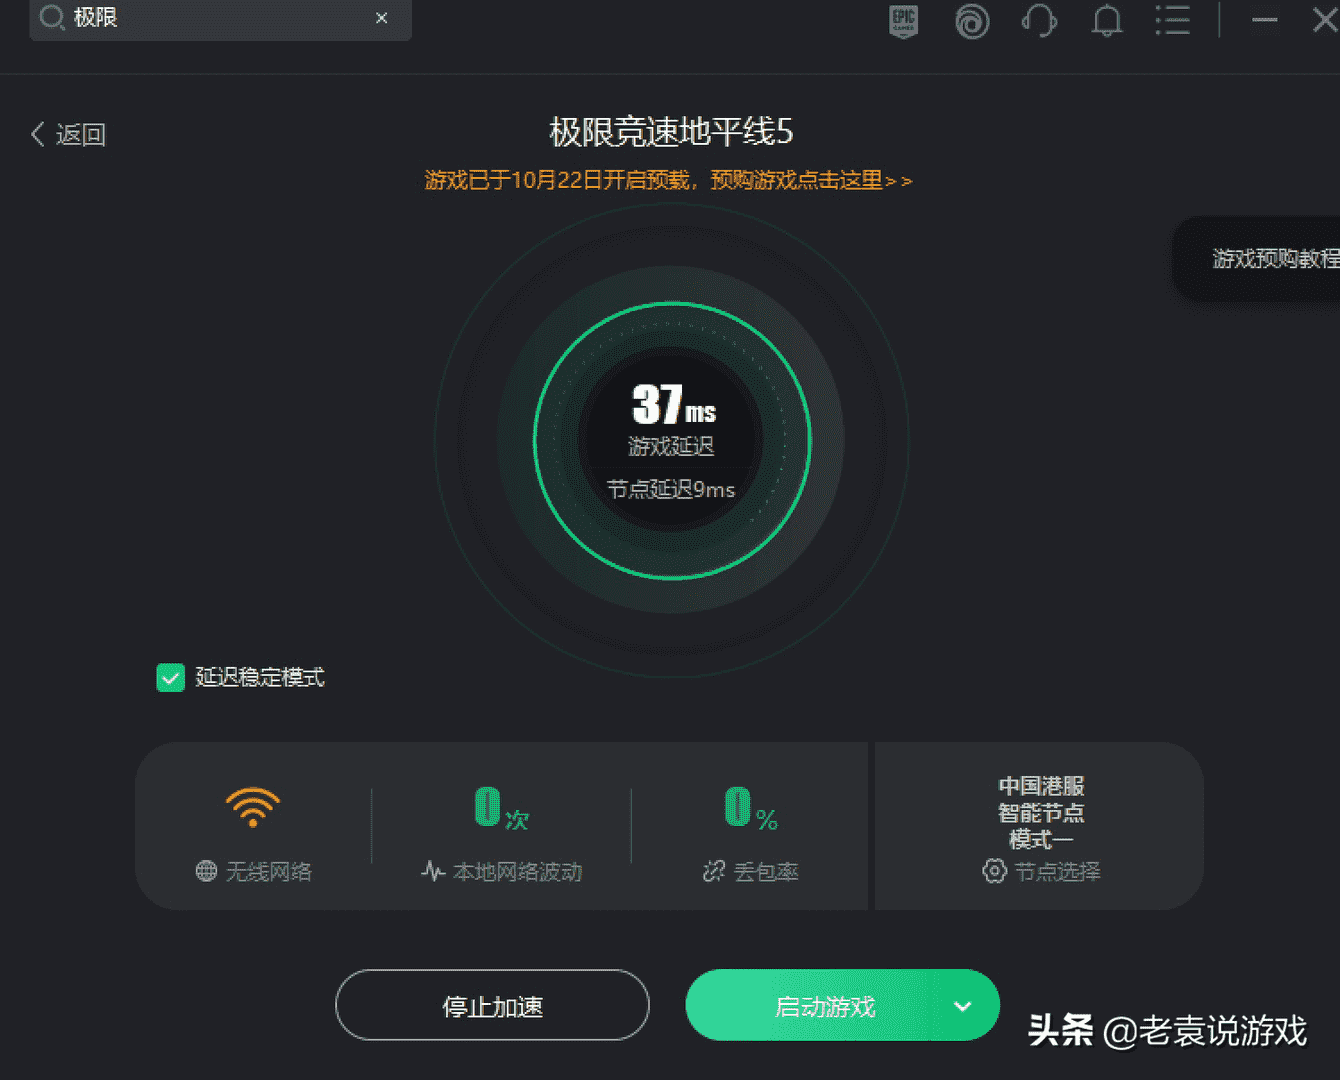The image size is (1340, 1080).
Task: Click the 极限竞速地平线5 title
Action: tap(671, 131)
